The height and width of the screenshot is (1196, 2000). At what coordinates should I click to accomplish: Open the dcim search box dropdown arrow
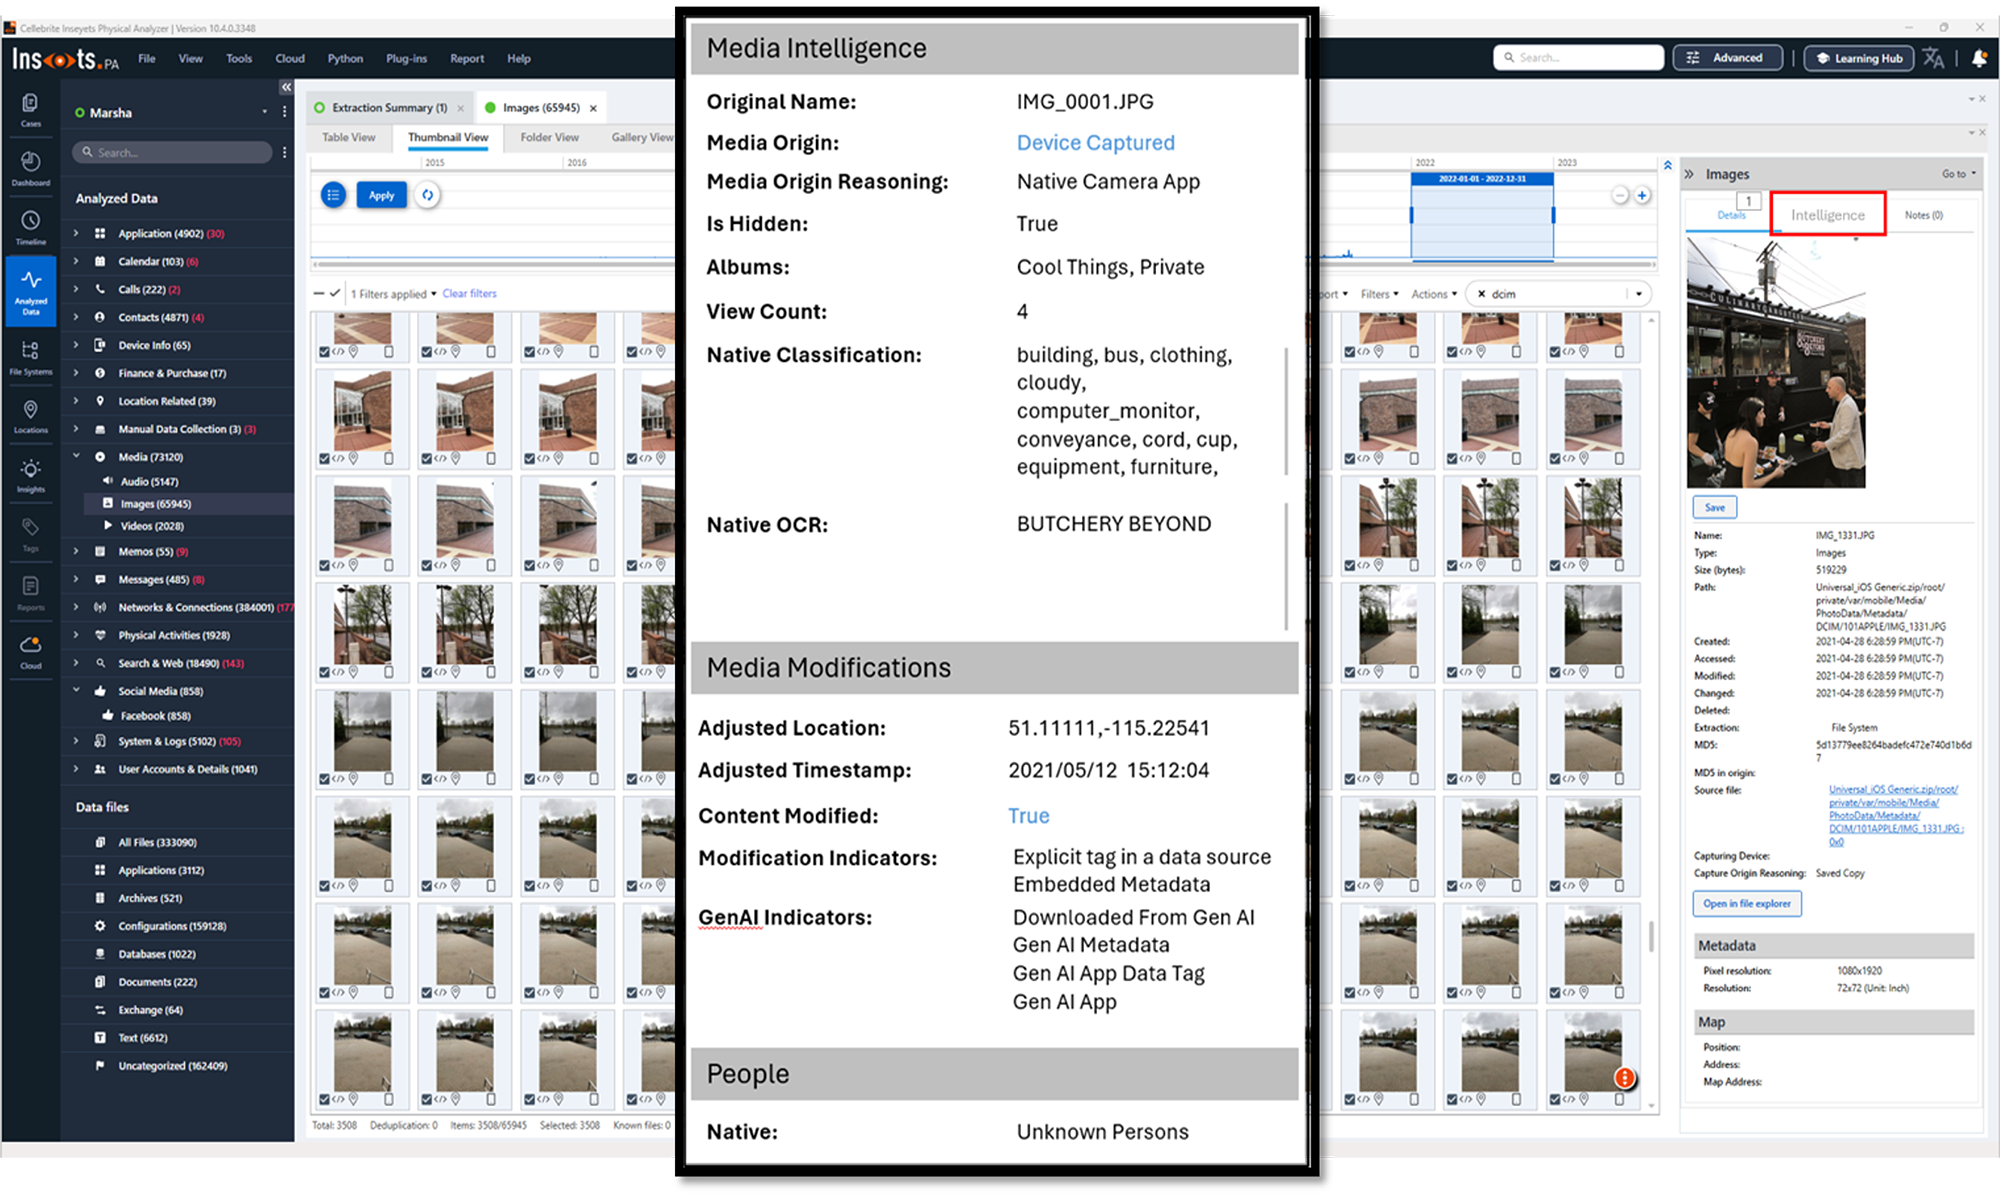1638,294
